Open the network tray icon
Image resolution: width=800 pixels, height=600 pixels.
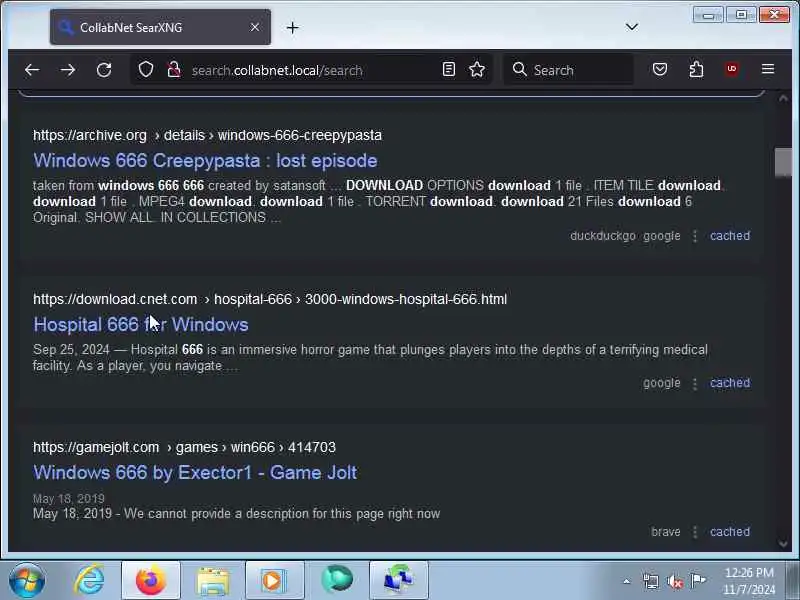[x=651, y=581]
